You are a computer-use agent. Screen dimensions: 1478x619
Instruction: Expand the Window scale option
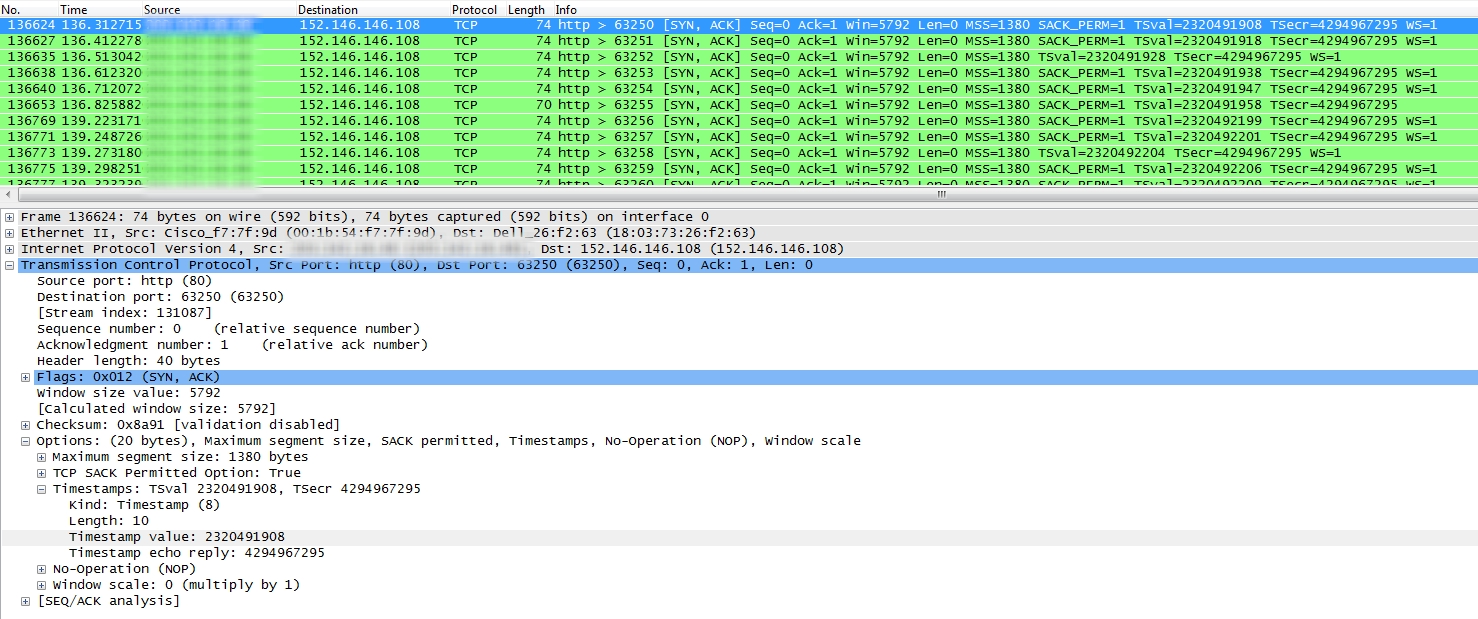pos(42,585)
